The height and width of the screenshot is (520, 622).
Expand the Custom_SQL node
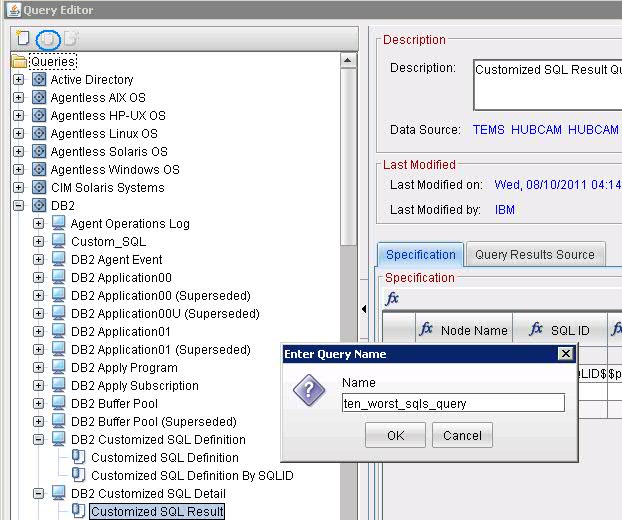(x=38, y=241)
